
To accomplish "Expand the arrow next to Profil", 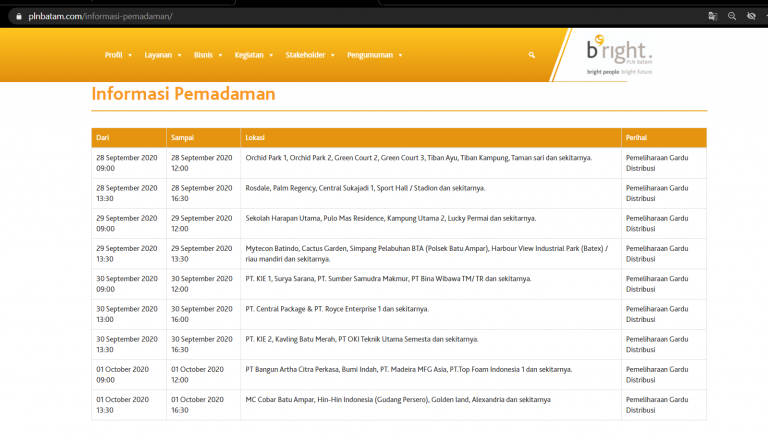I will 130,55.
